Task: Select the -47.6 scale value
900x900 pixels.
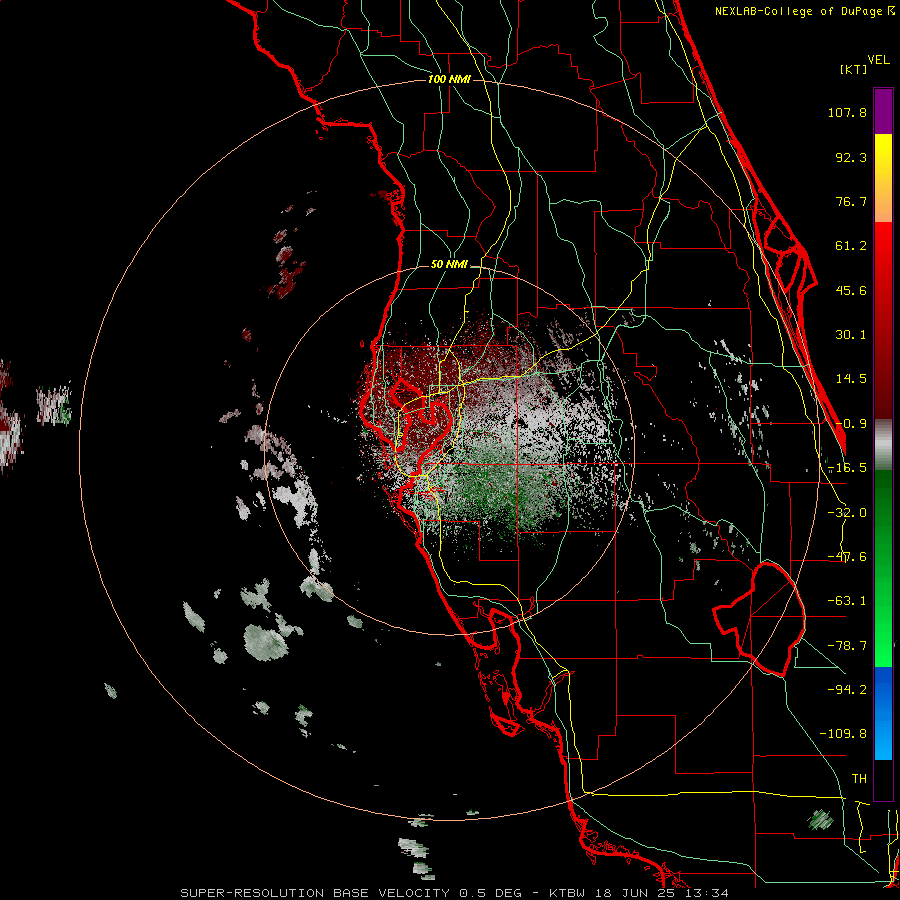Action: click(847, 557)
